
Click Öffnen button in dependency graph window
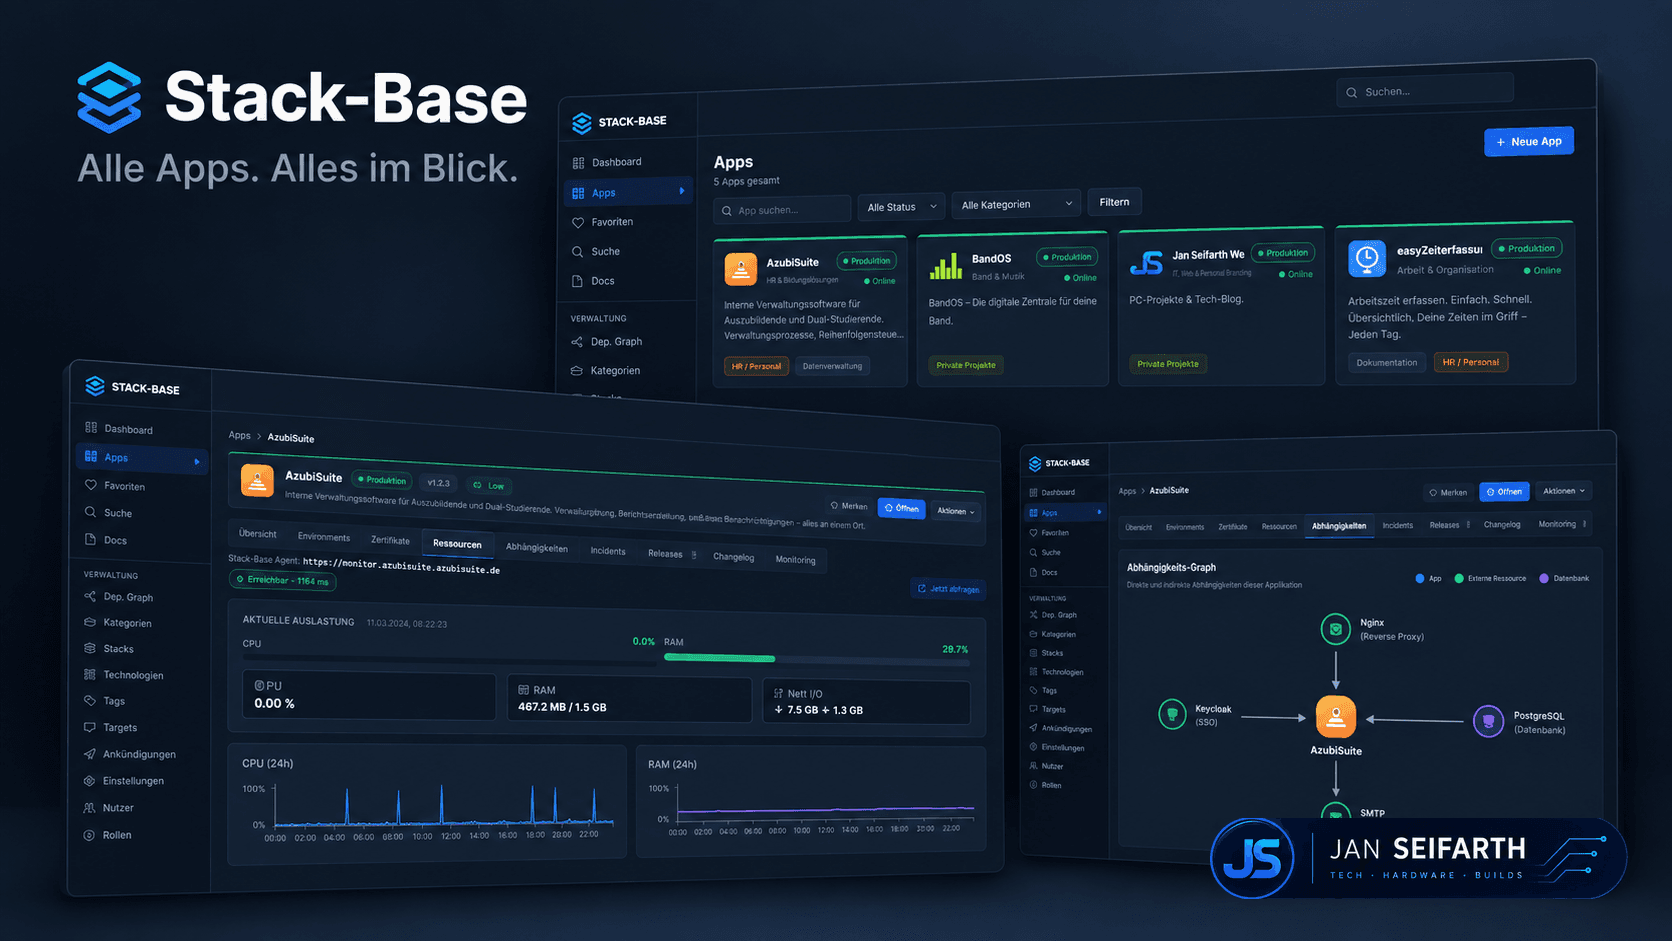(x=1504, y=491)
